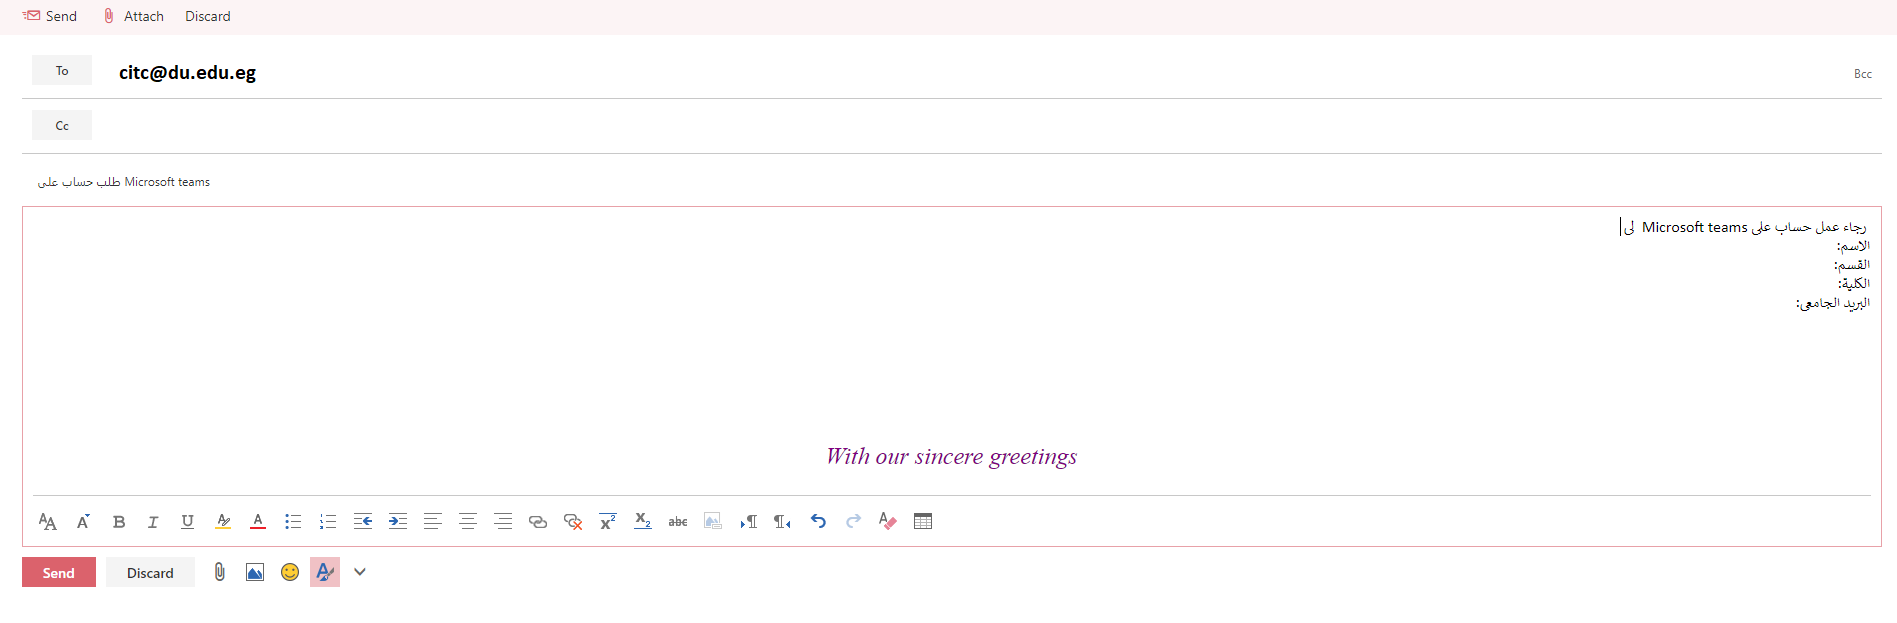Screen dimensions: 1897x623
Task: Toggle underline formatting
Action: click(x=187, y=521)
